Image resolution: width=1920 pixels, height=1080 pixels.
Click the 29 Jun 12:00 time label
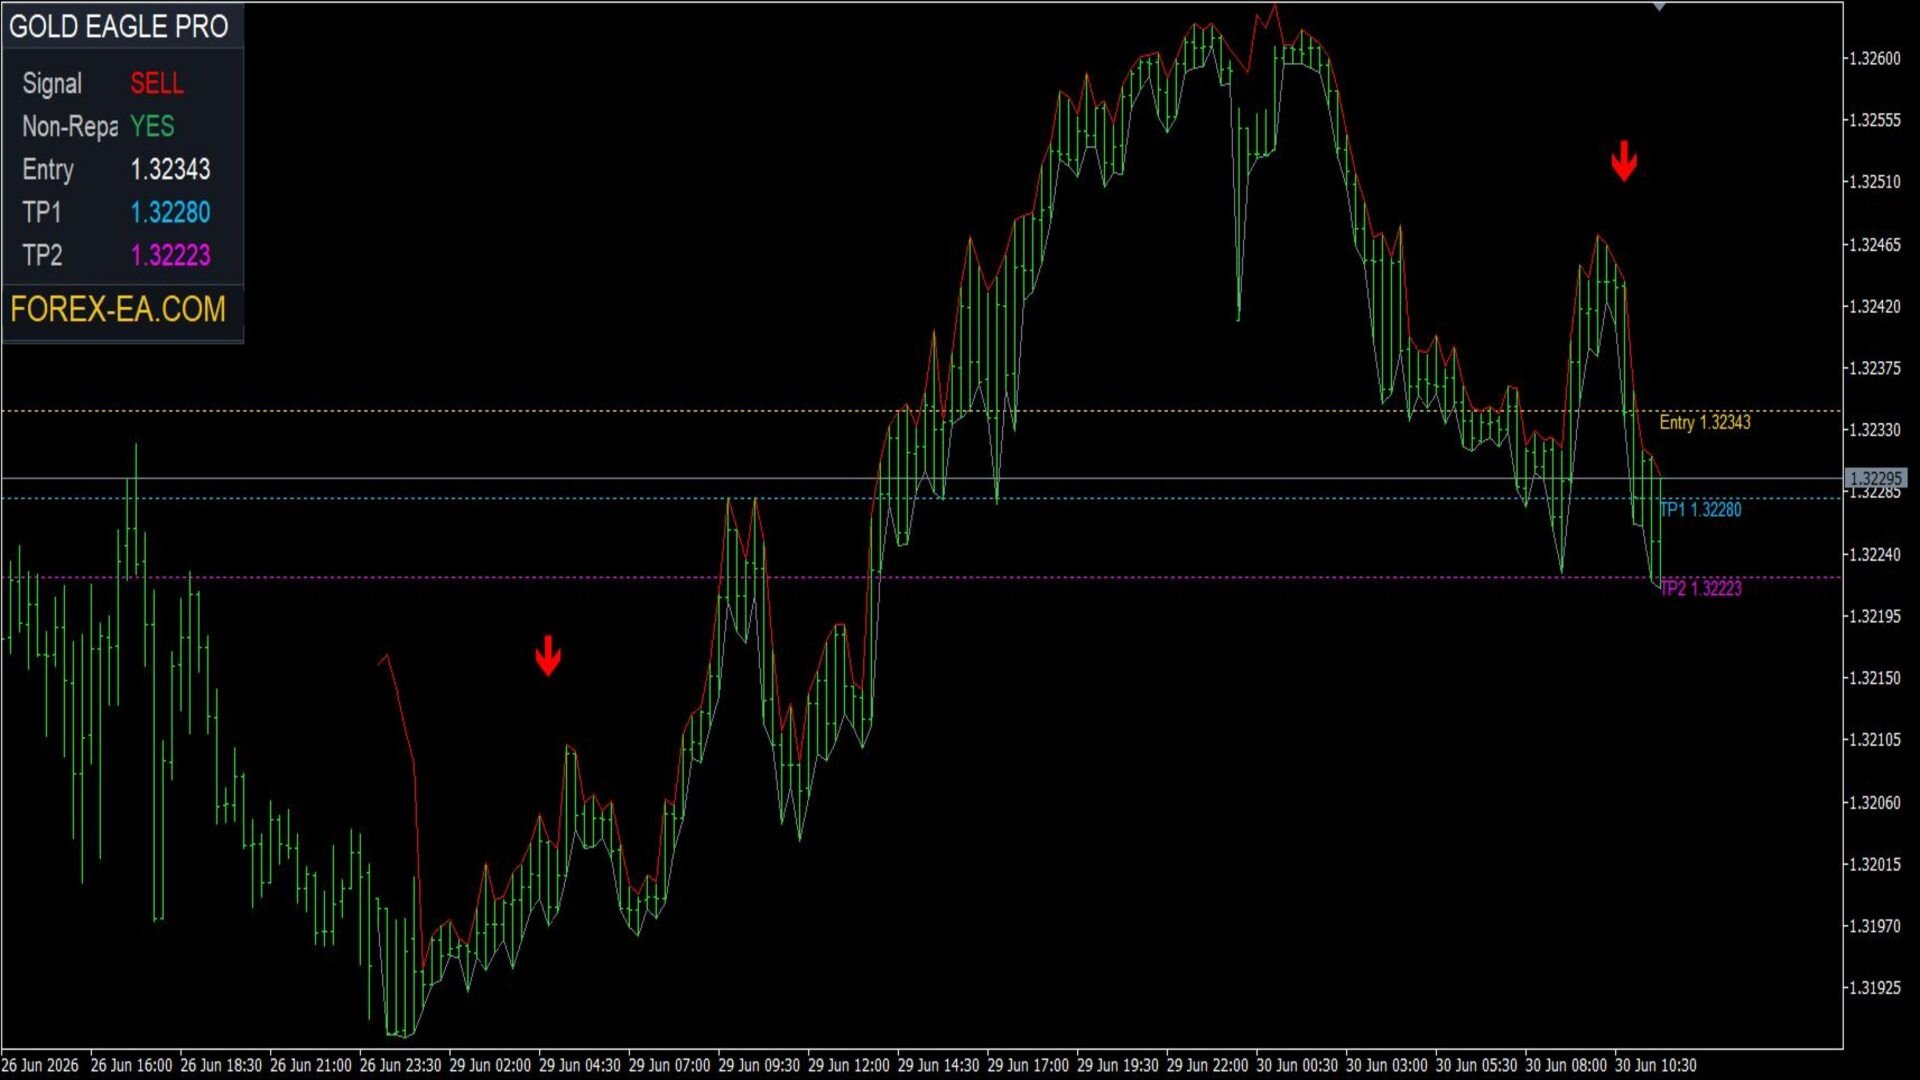(848, 1065)
